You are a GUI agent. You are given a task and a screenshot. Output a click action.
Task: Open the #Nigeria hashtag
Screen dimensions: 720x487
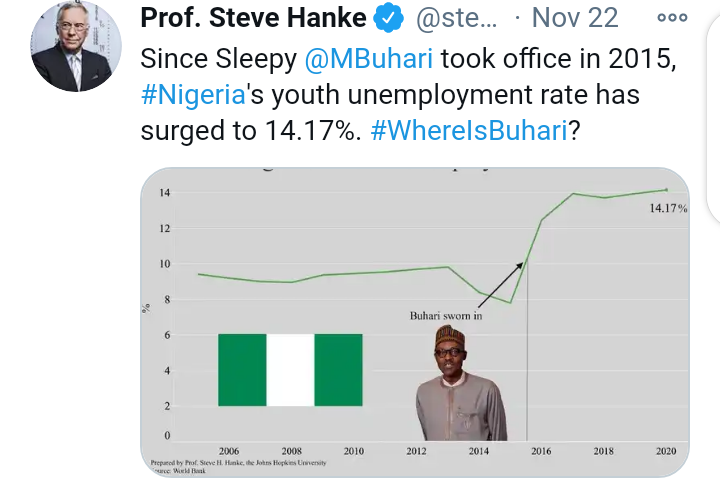[193, 95]
